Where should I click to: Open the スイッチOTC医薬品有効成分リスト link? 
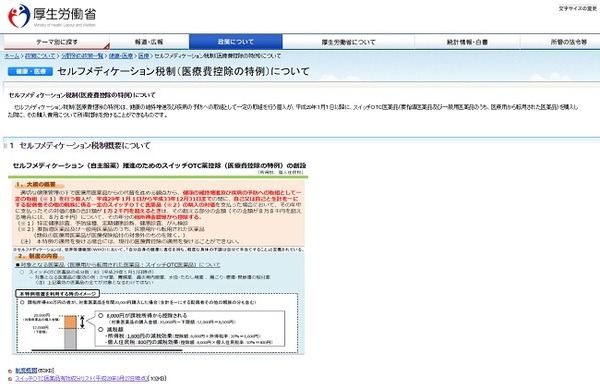tap(81, 379)
